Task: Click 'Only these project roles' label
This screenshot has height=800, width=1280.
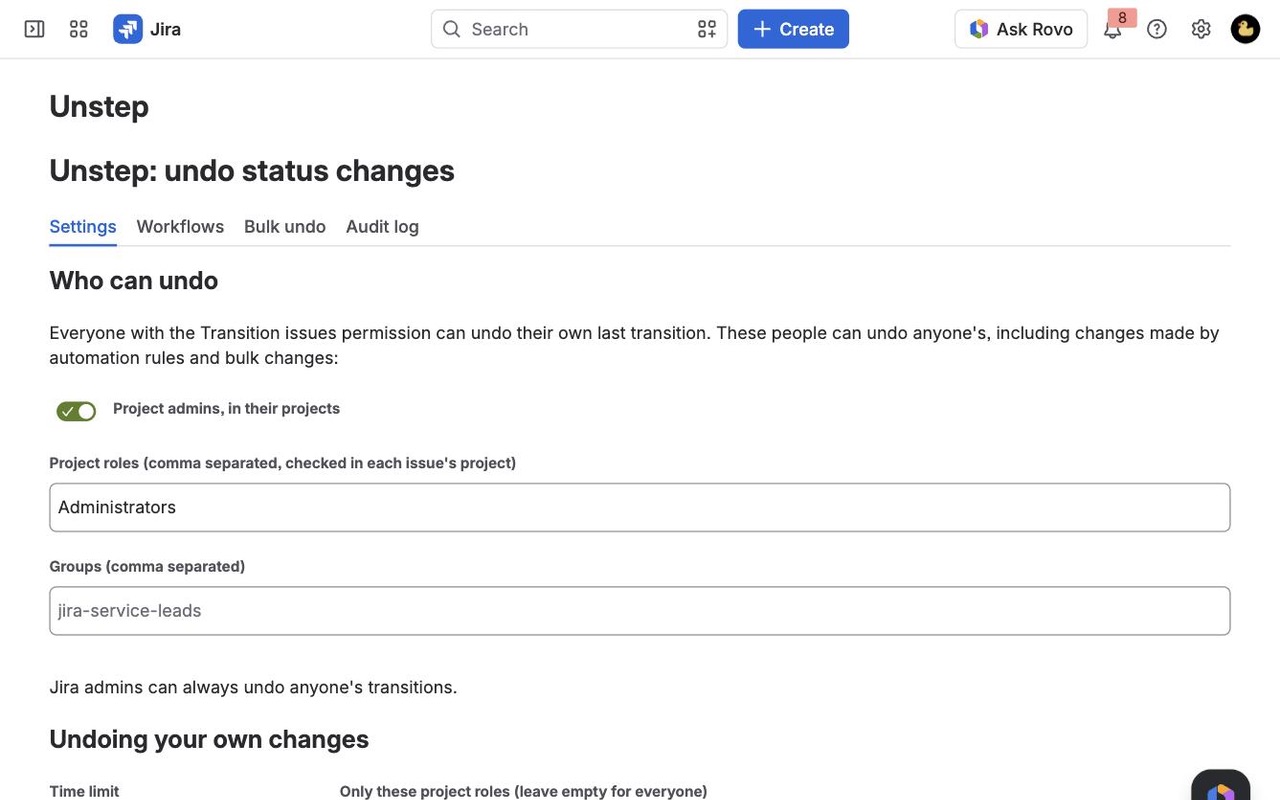Action: tap(523, 791)
